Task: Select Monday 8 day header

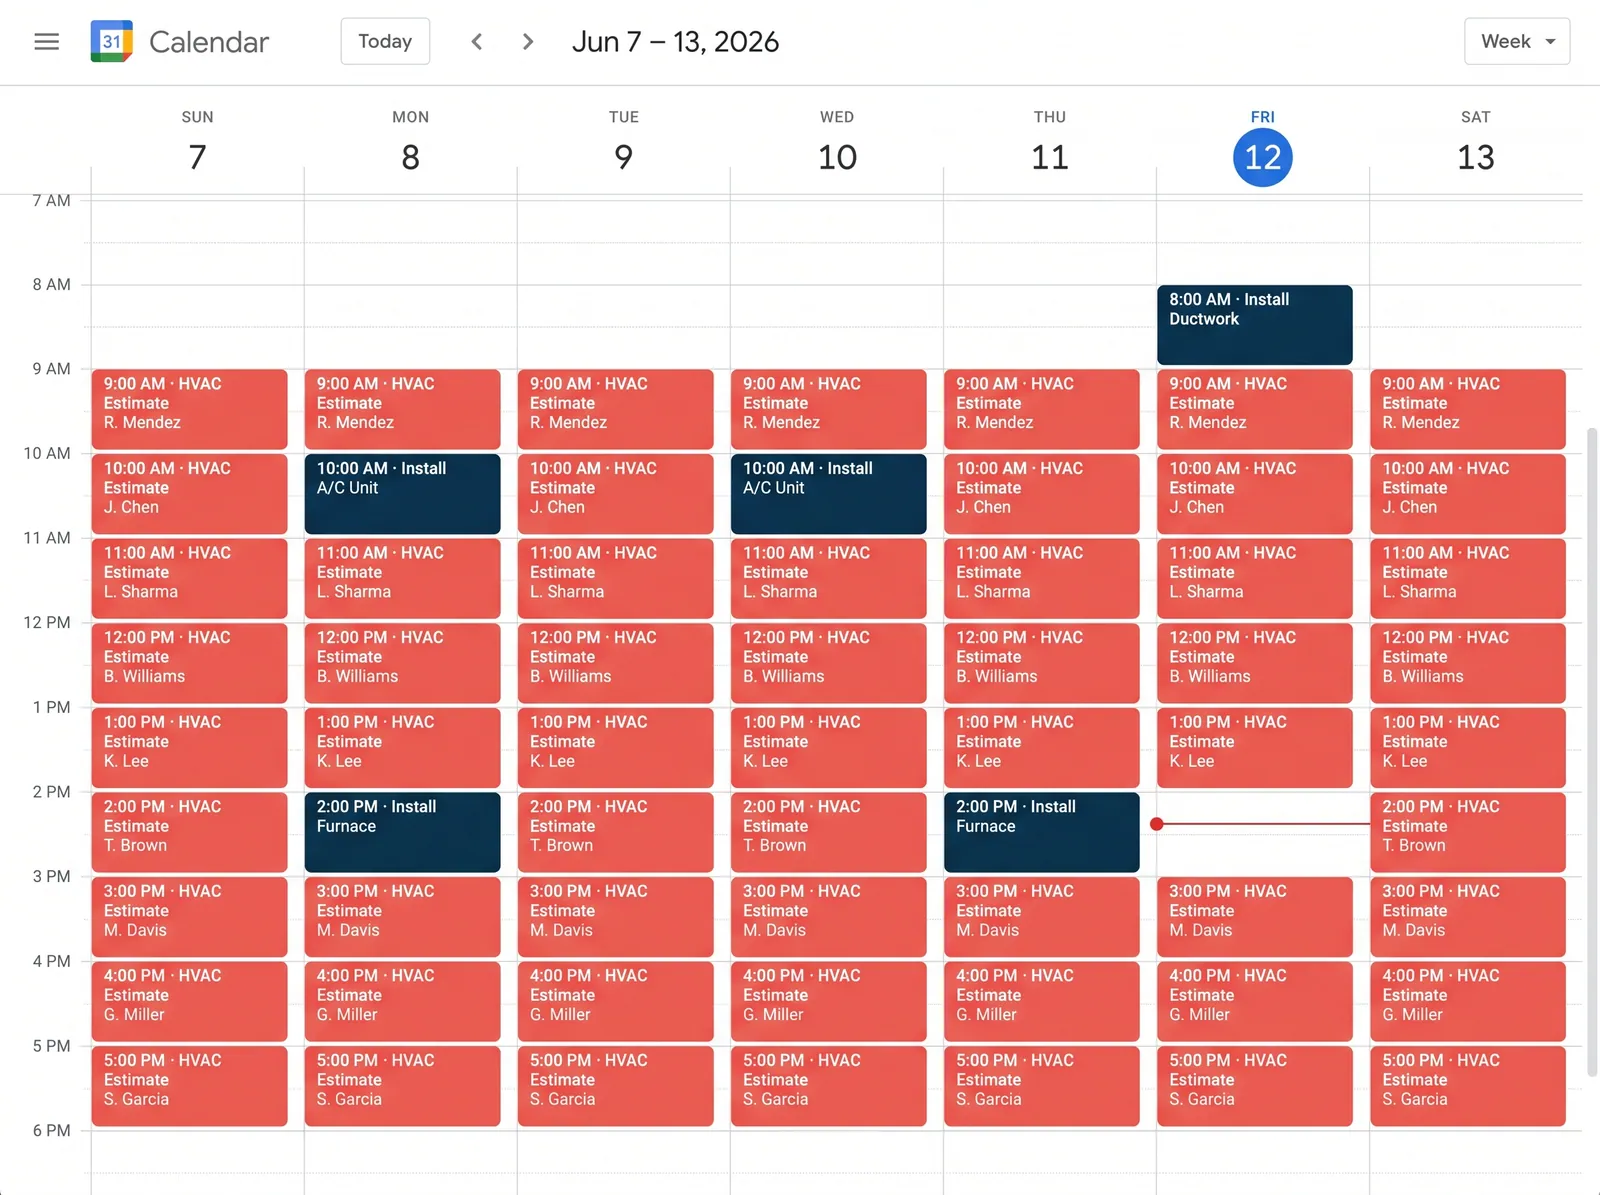Action: (x=410, y=143)
